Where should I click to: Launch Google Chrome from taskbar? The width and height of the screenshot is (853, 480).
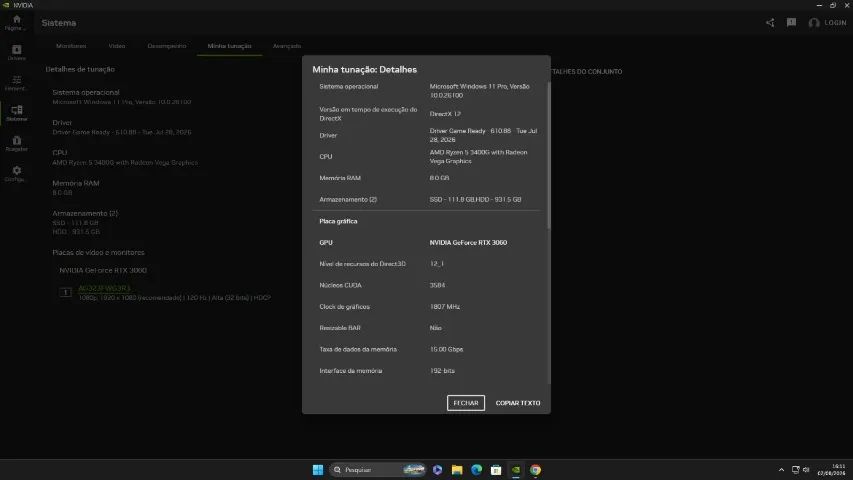coord(535,470)
